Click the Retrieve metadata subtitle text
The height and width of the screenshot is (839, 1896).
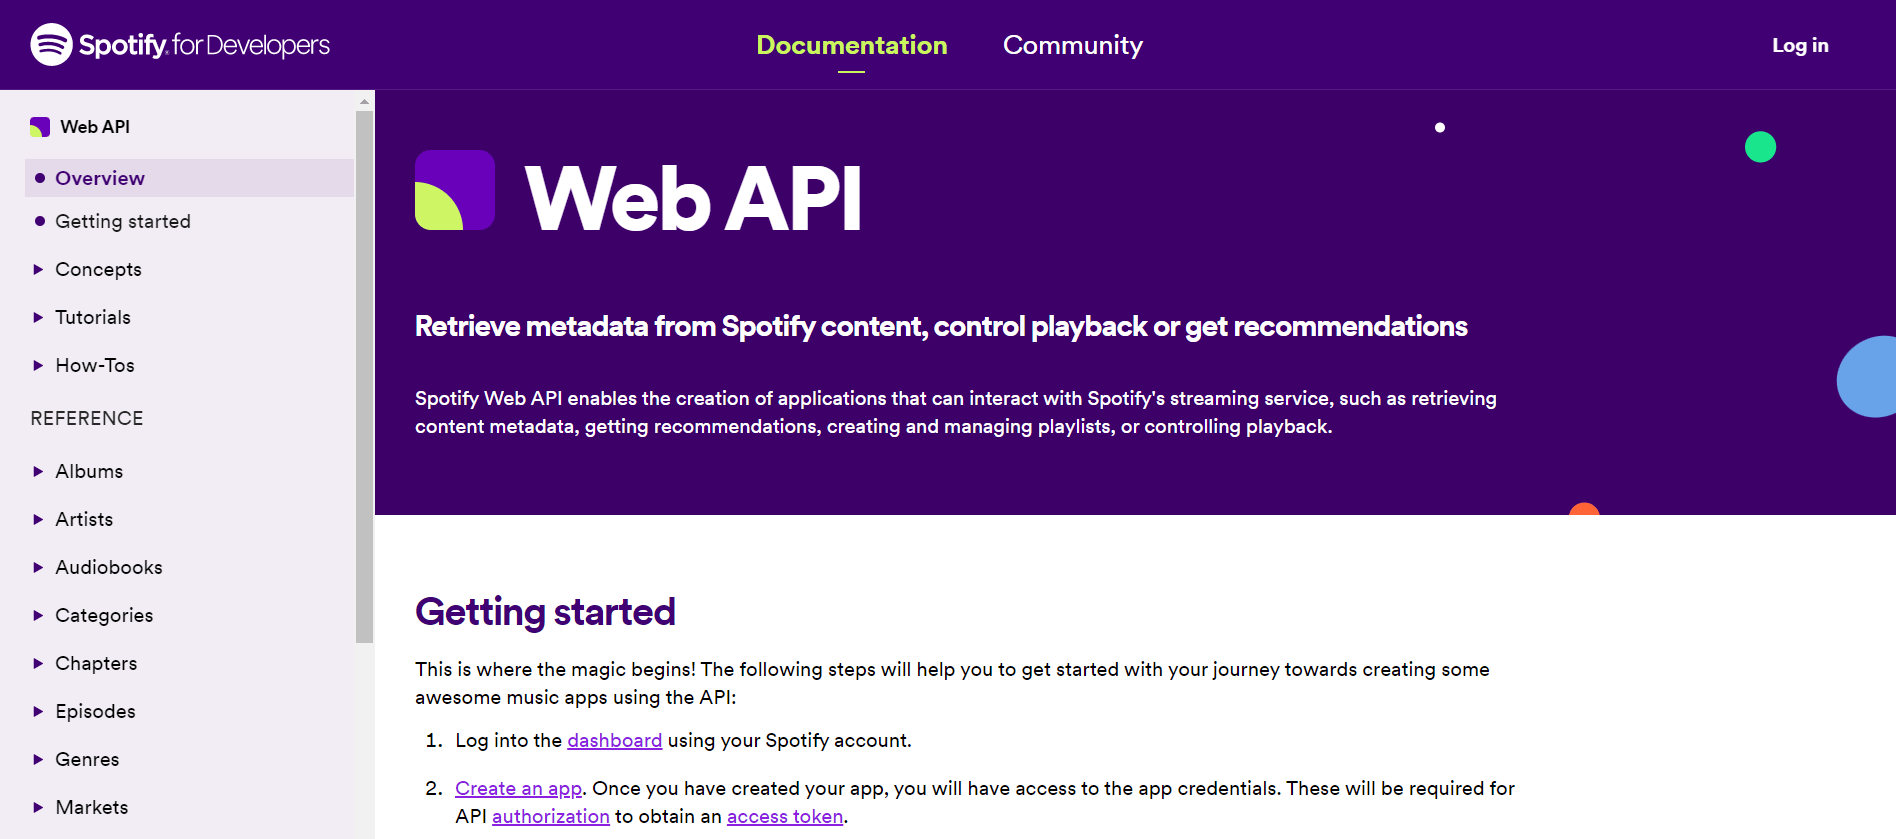click(941, 326)
